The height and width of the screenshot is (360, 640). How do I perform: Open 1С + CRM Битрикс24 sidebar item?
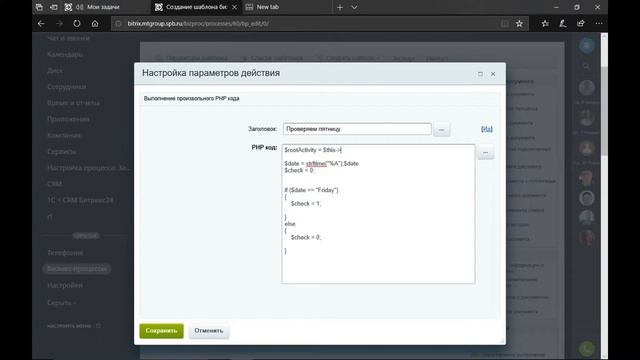click(80, 200)
